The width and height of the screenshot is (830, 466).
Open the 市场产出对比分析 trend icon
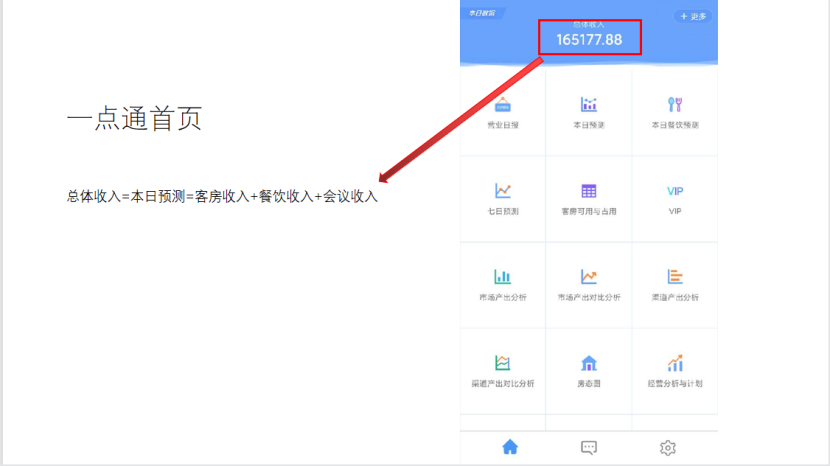coord(589,276)
